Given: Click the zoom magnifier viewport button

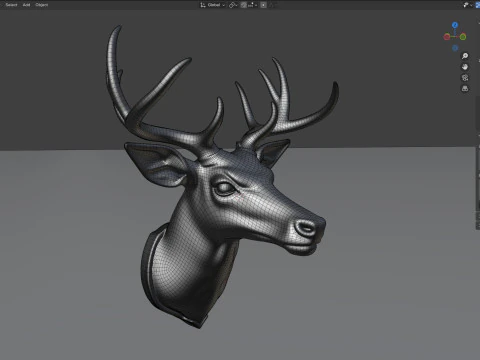Looking at the screenshot, I should click(465, 56).
